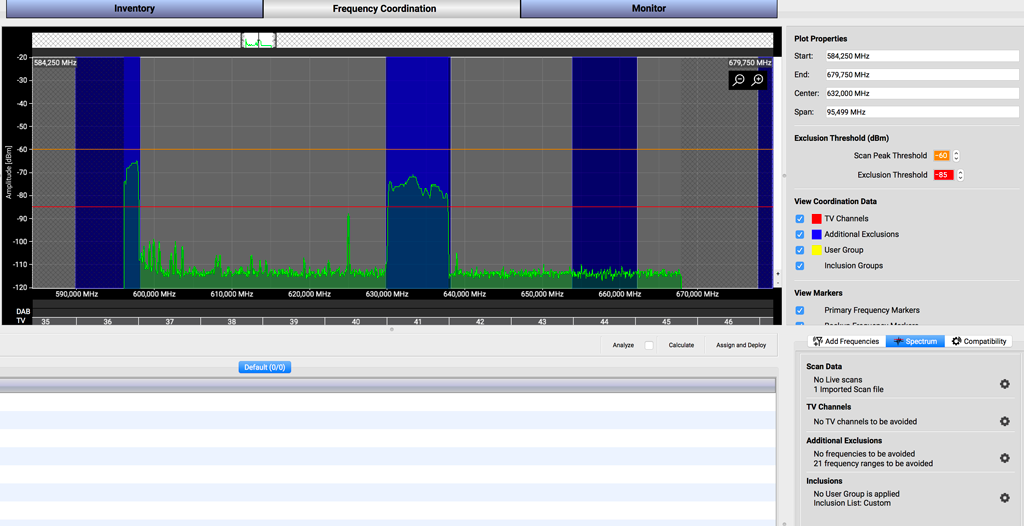The width and height of the screenshot is (1024, 526).
Task: Click the Assign and Deploy button
Action: (741, 345)
